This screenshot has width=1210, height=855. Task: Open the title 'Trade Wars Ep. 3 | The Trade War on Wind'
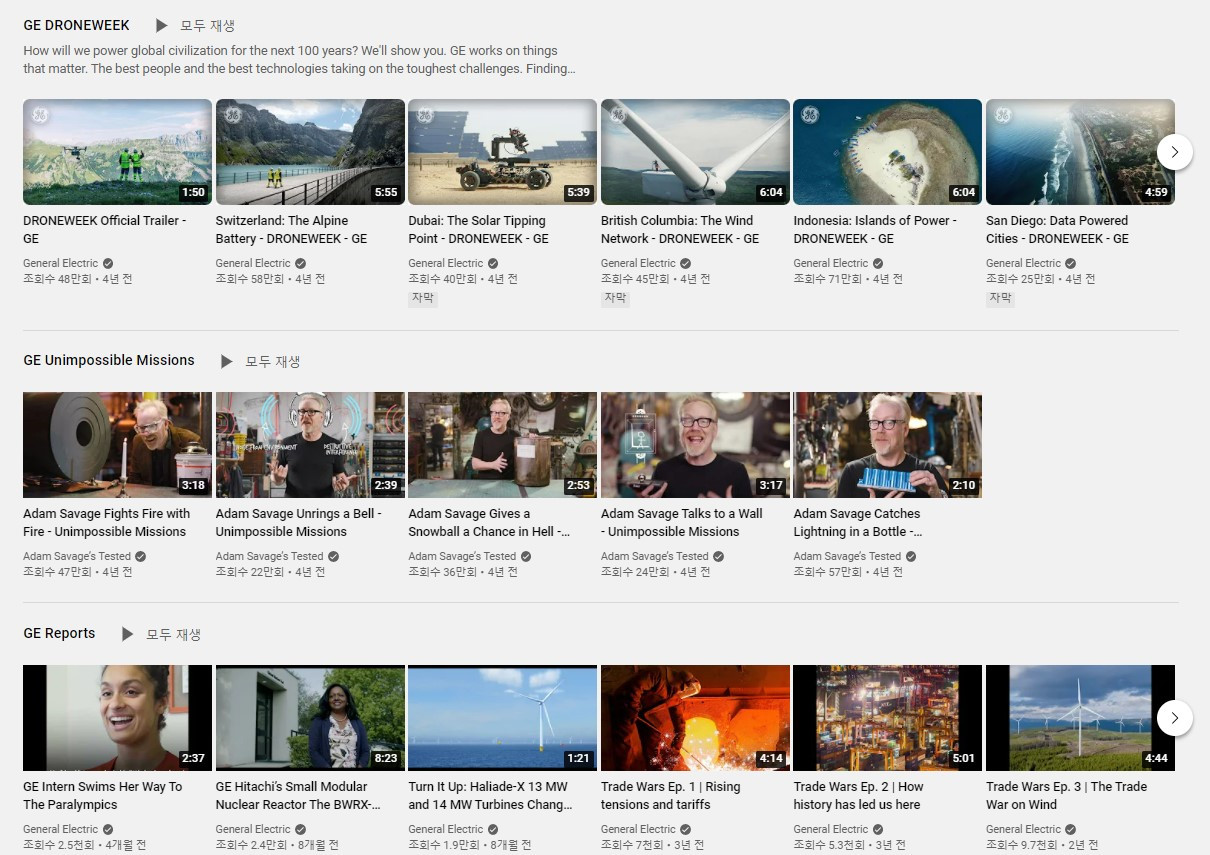(1066, 796)
